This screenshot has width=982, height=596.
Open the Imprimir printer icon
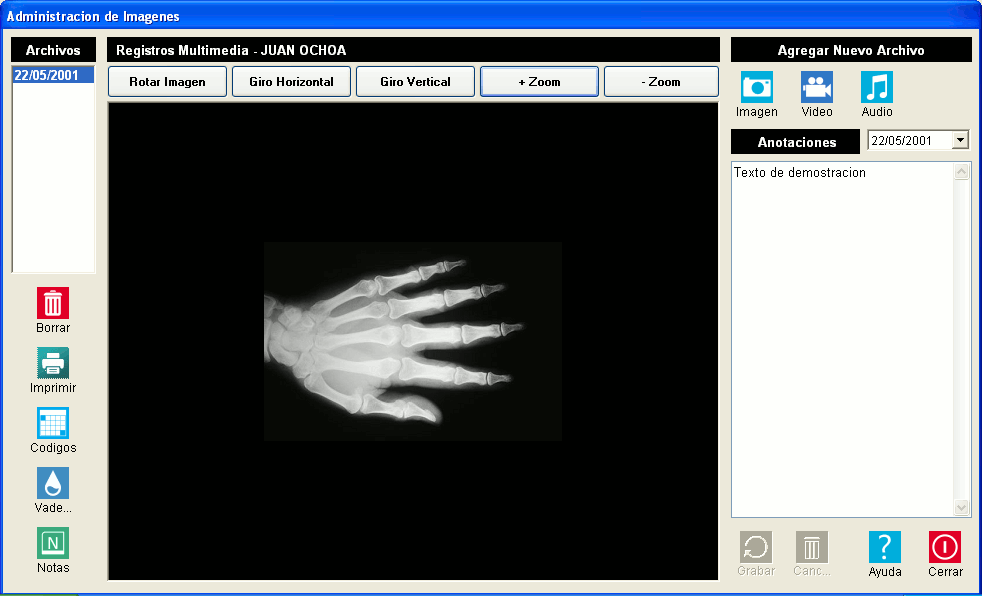(x=53, y=363)
